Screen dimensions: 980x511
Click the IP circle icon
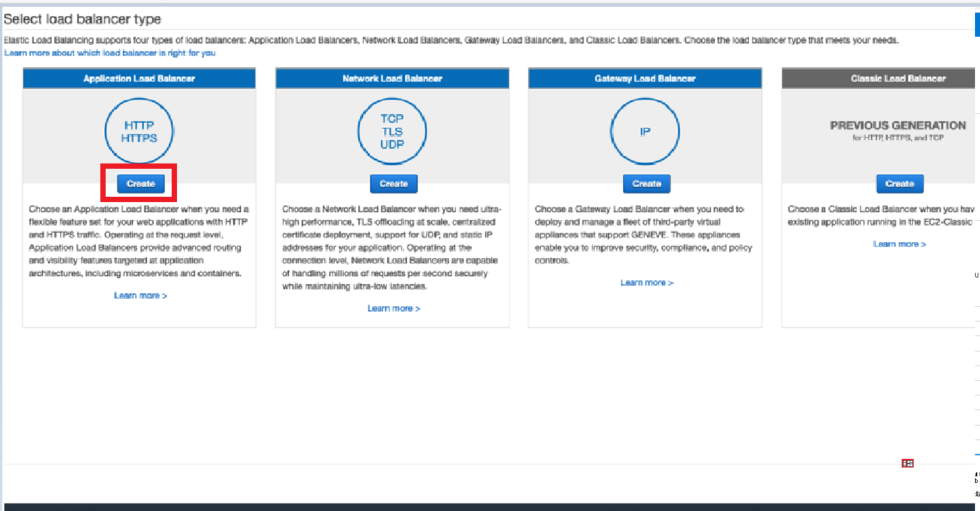tap(645, 132)
